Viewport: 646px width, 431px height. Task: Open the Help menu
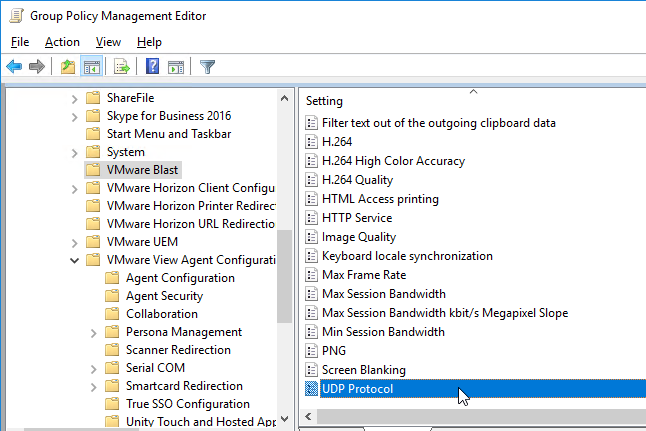pyautogui.click(x=149, y=42)
